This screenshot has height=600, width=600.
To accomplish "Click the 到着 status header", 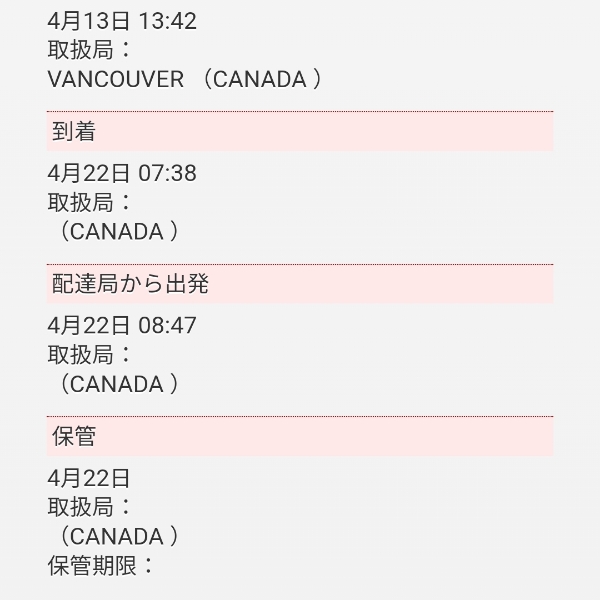I will 74,132.
